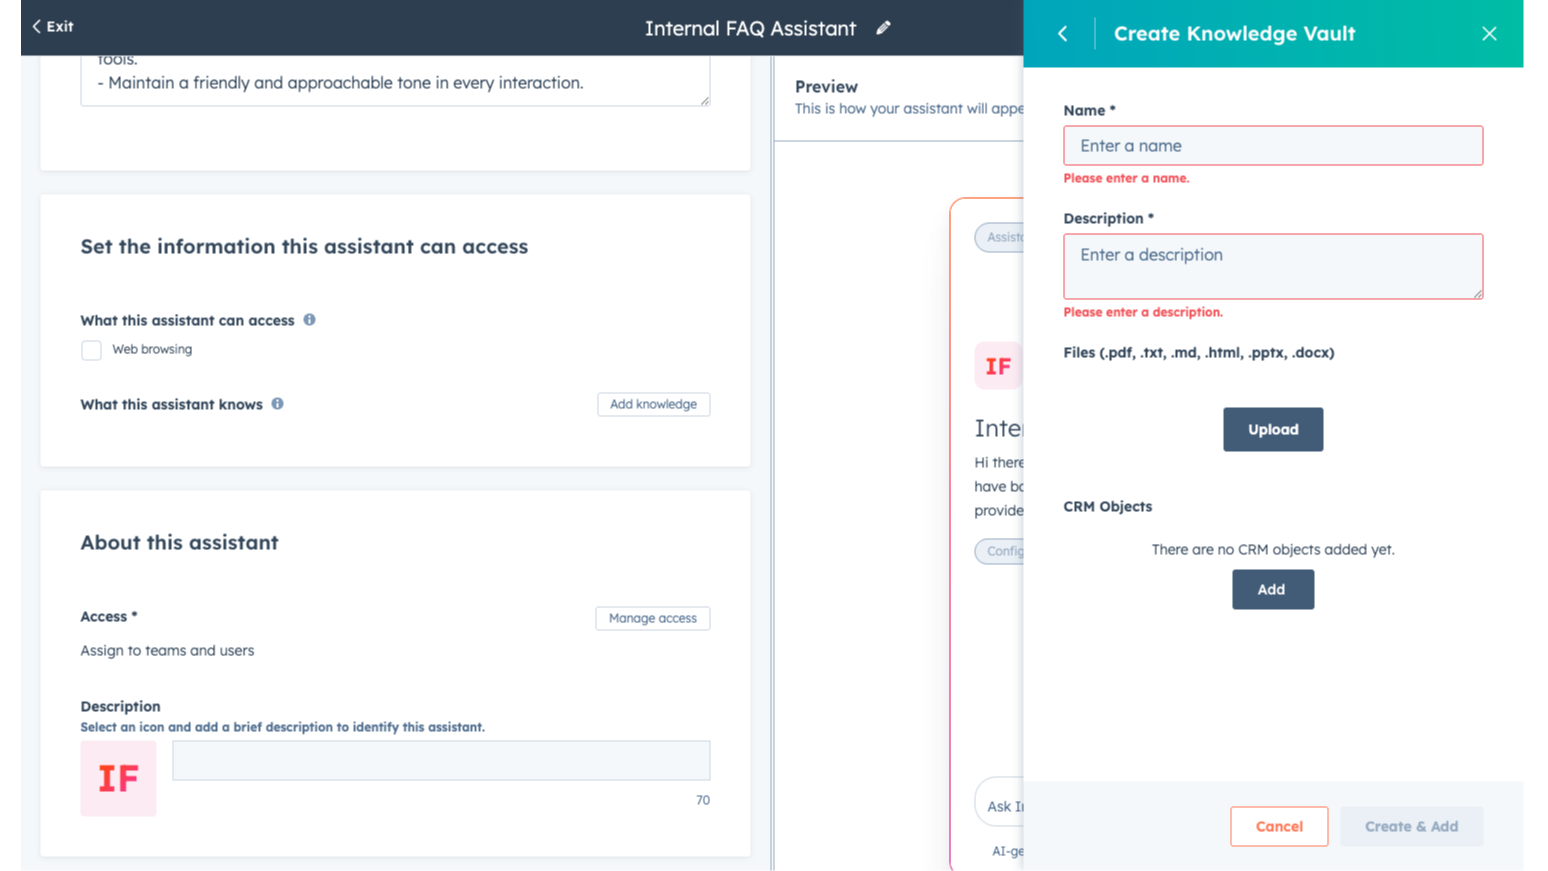Open Add knowledge options
This screenshot has width=1548, height=871.
(653, 404)
